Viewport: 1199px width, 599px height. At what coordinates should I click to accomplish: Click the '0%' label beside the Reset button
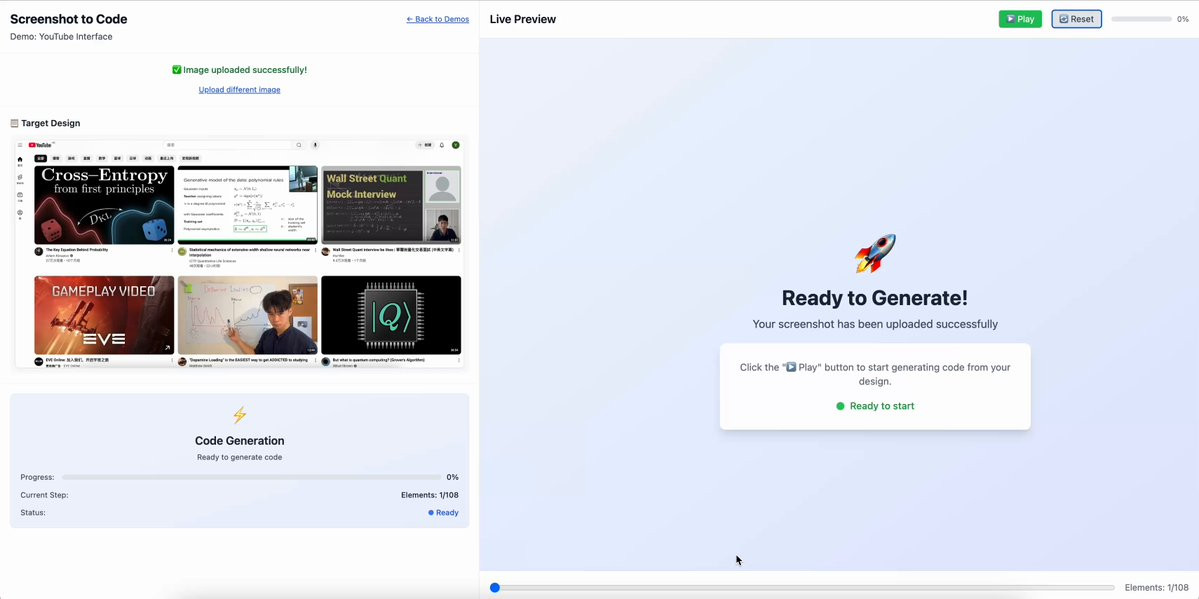click(x=1182, y=19)
